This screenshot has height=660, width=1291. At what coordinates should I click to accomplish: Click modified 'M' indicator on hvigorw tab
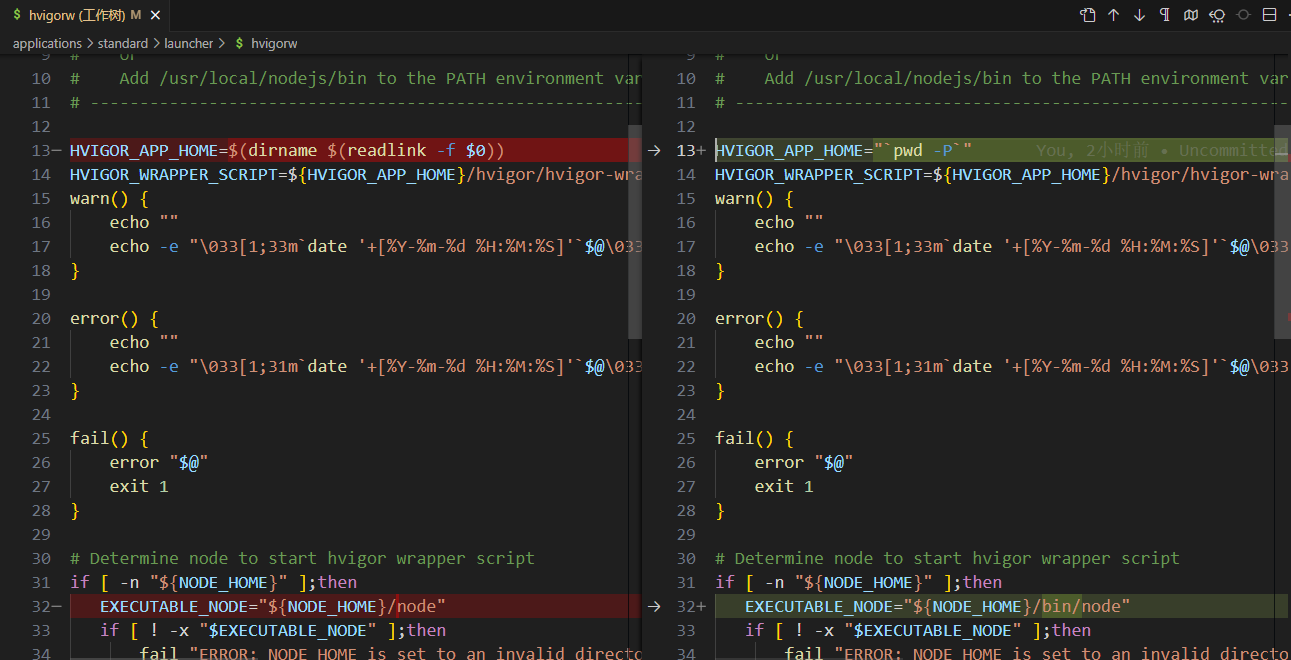point(136,15)
